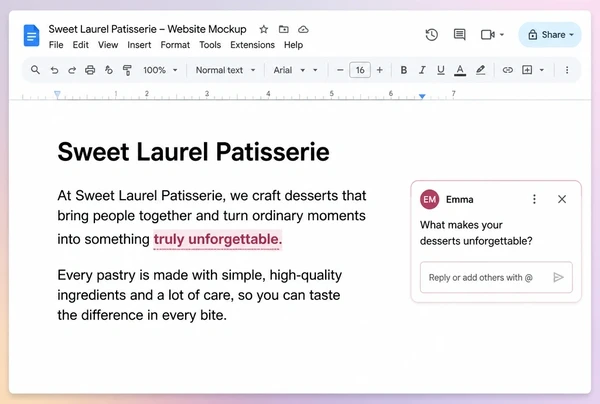Expand the video call options arrow
600x404 pixels.
(x=502, y=35)
